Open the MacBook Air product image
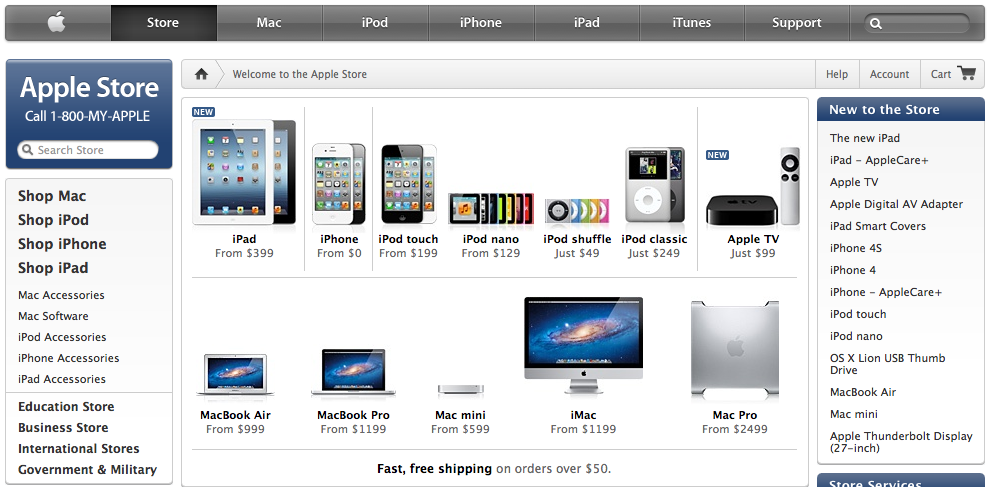The width and height of the screenshot is (991, 487). 235,376
